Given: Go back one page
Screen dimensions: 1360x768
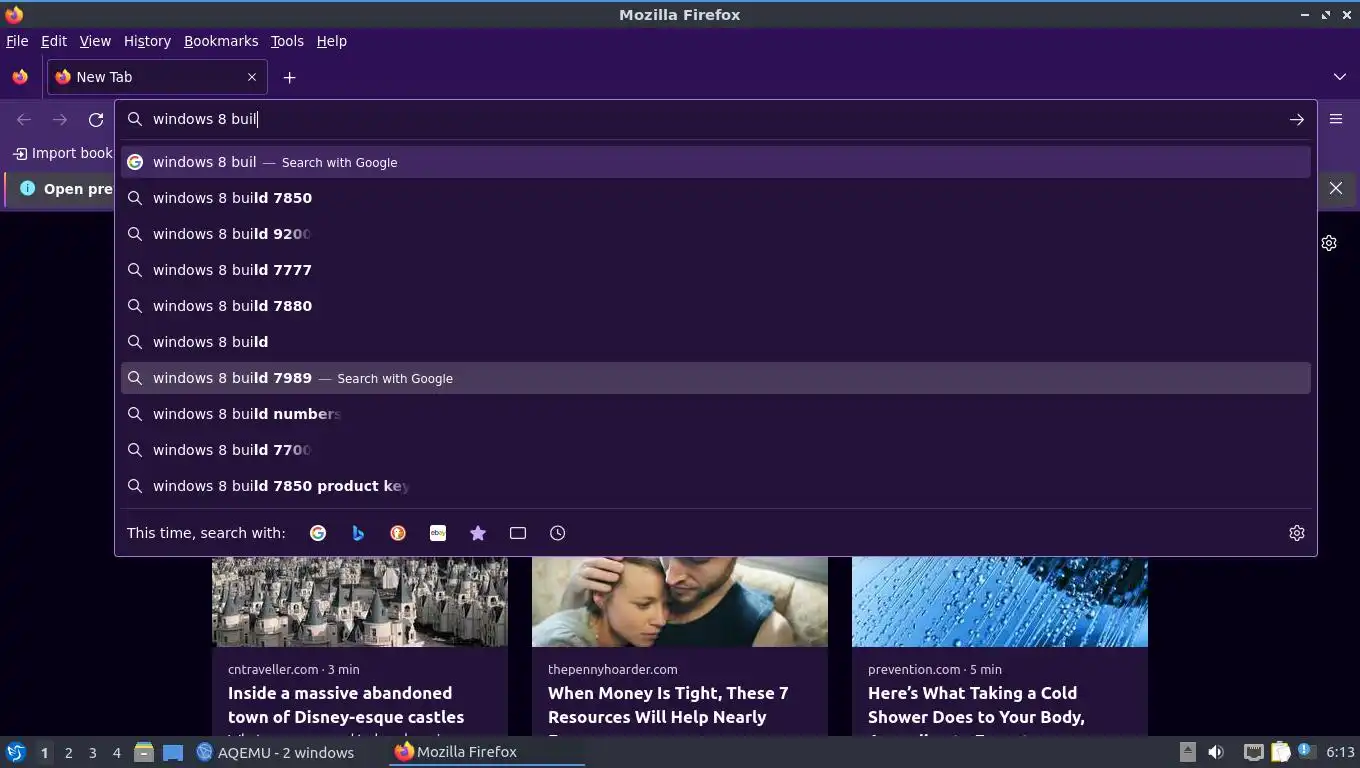Looking at the screenshot, I should point(24,119).
